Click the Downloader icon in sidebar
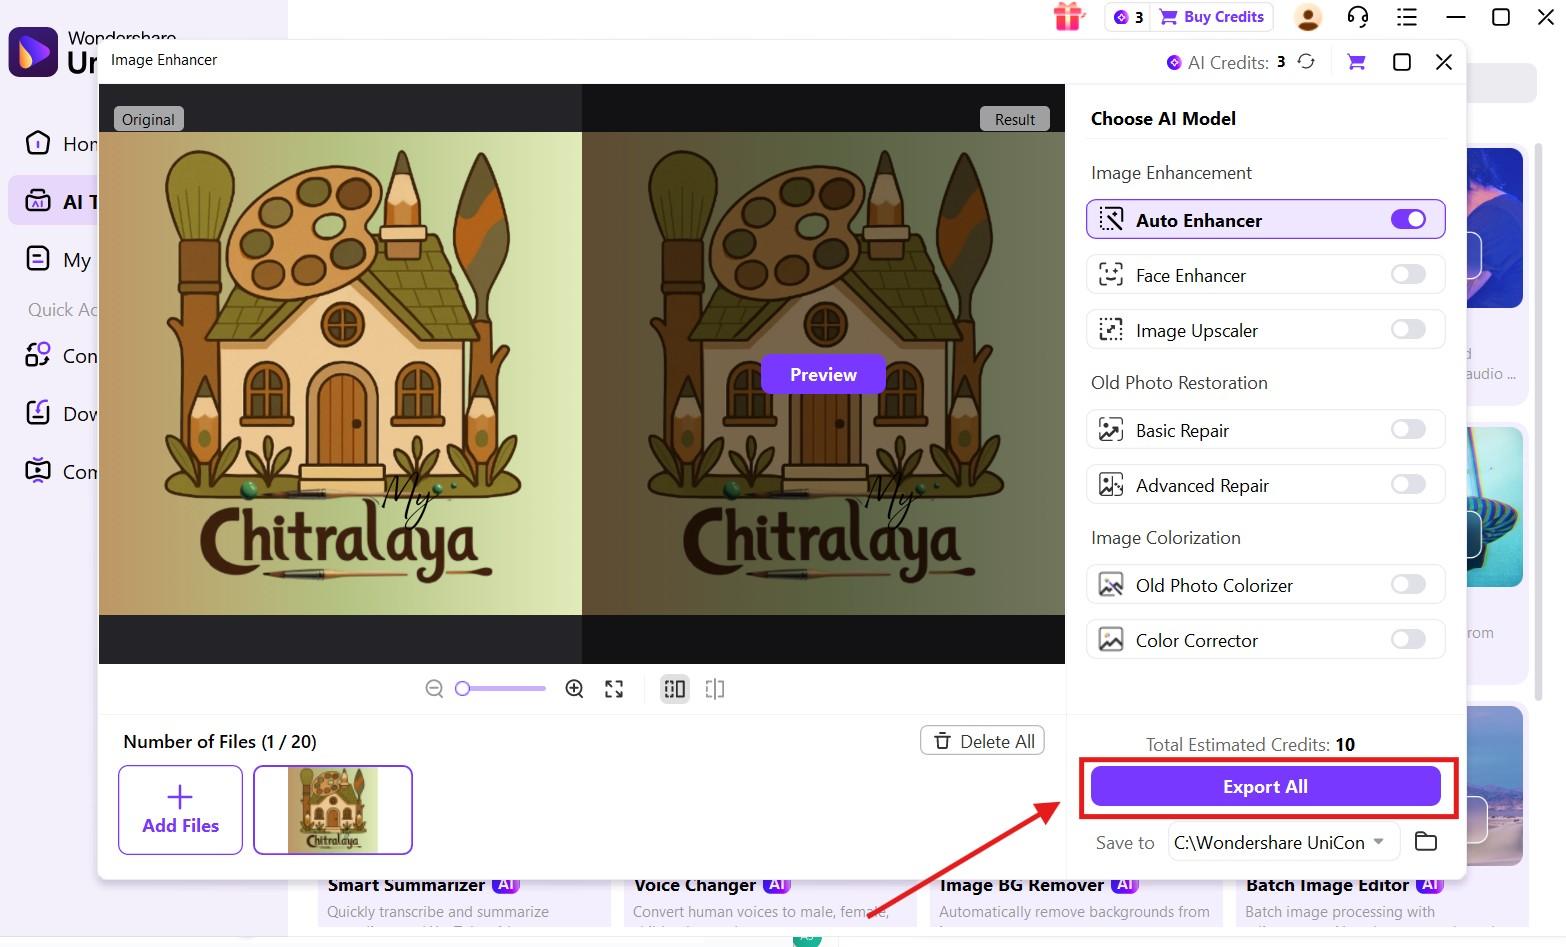 38,413
